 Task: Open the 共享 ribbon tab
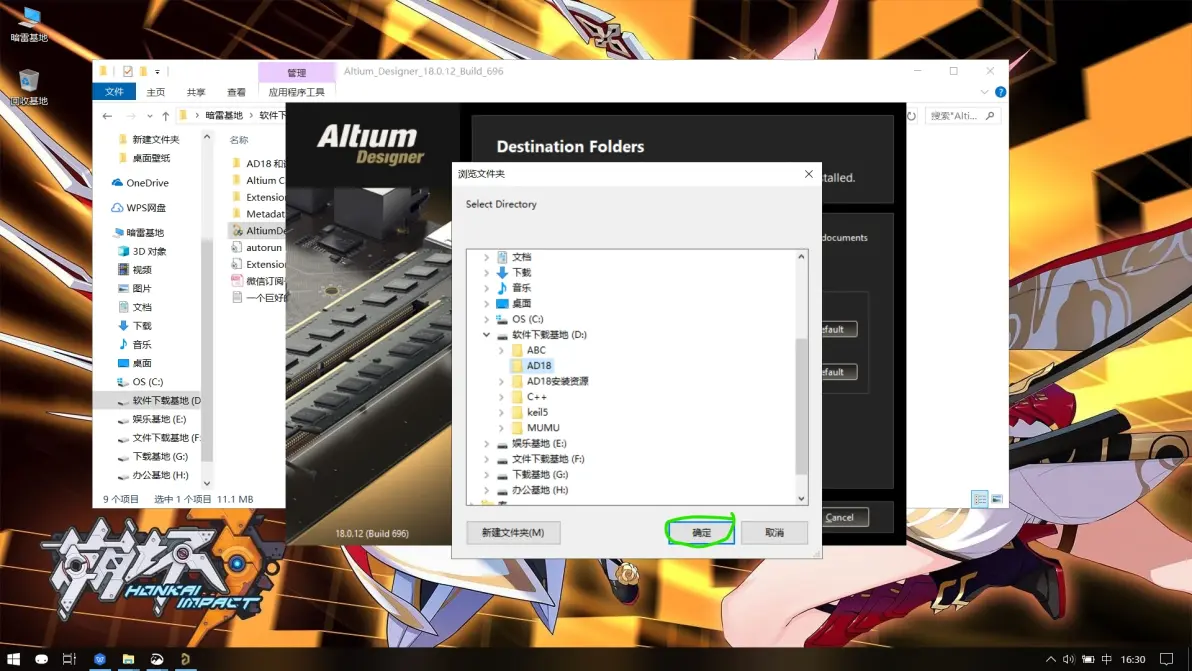coord(196,92)
